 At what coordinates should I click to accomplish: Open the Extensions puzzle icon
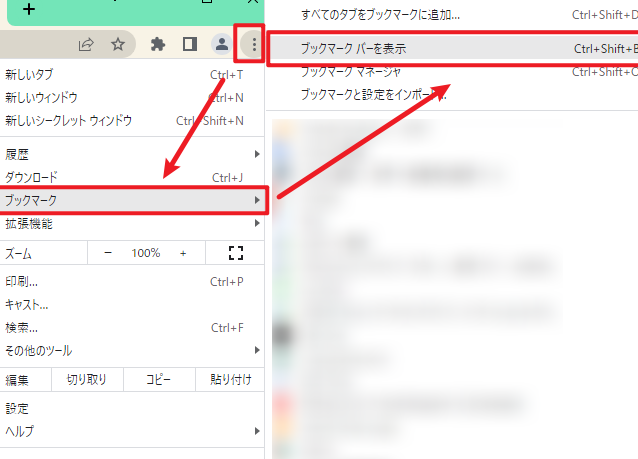click(157, 44)
